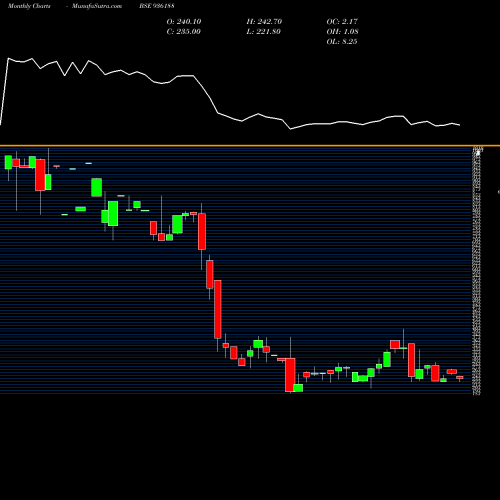This screenshot has width=500, height=500.
Task: Click the last red candlestick on the right
Action: click(x=460, y=377)
